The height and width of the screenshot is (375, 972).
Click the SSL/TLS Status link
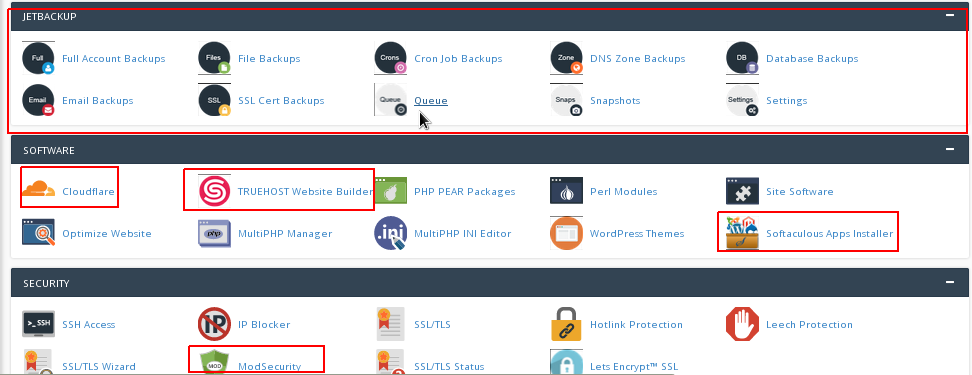(x=449, y=366)
